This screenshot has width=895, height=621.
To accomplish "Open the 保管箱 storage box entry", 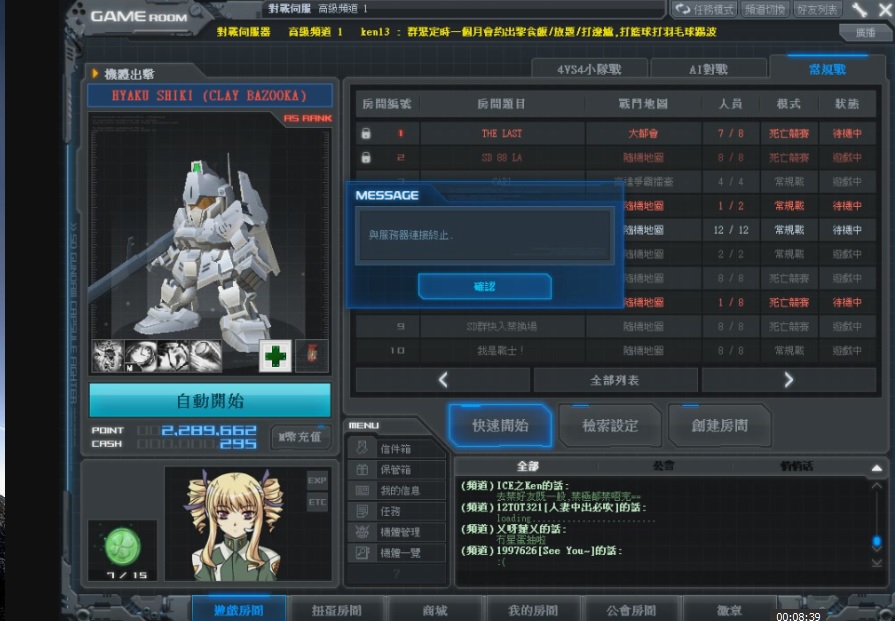I will 396,469.
